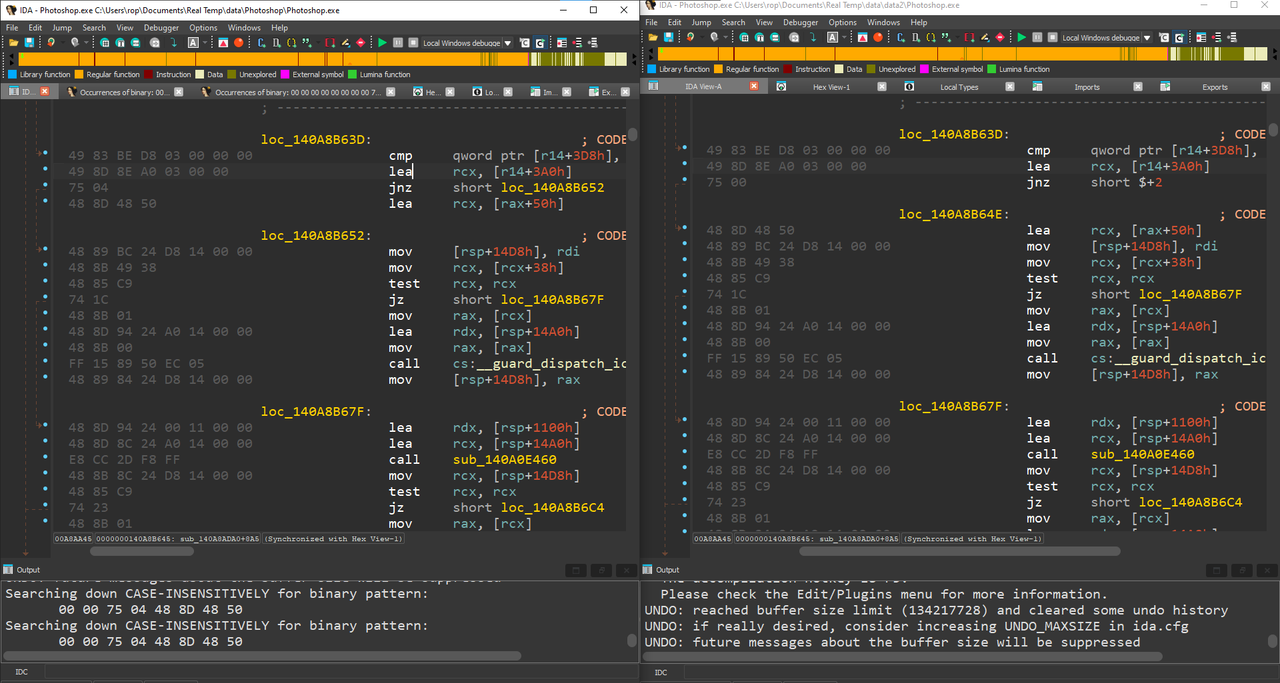Viewport: 1280px width, 683px height.
Task: Click the horizontal scrollbar under the right output pane
Action: pyautogui.click(x=902, y=656)
